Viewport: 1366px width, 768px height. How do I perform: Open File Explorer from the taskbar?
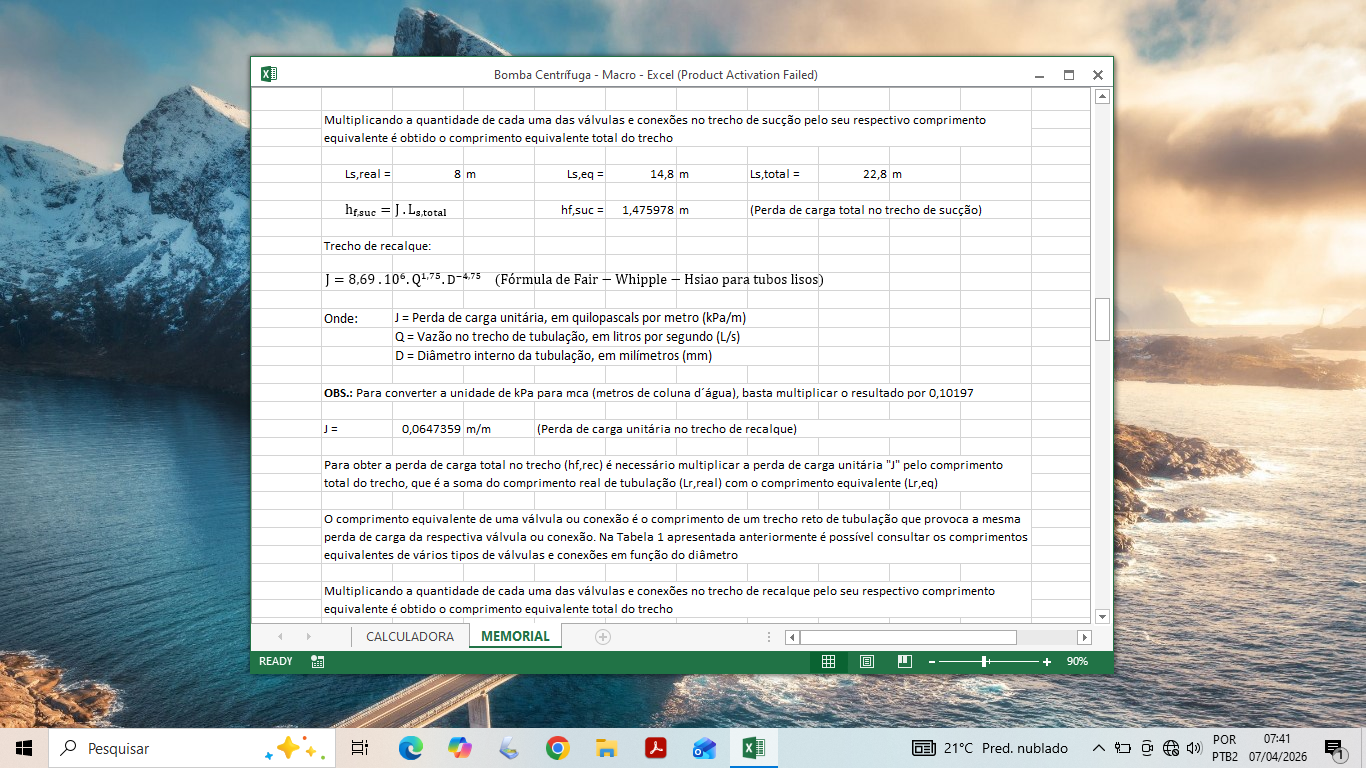coord(606,748)
